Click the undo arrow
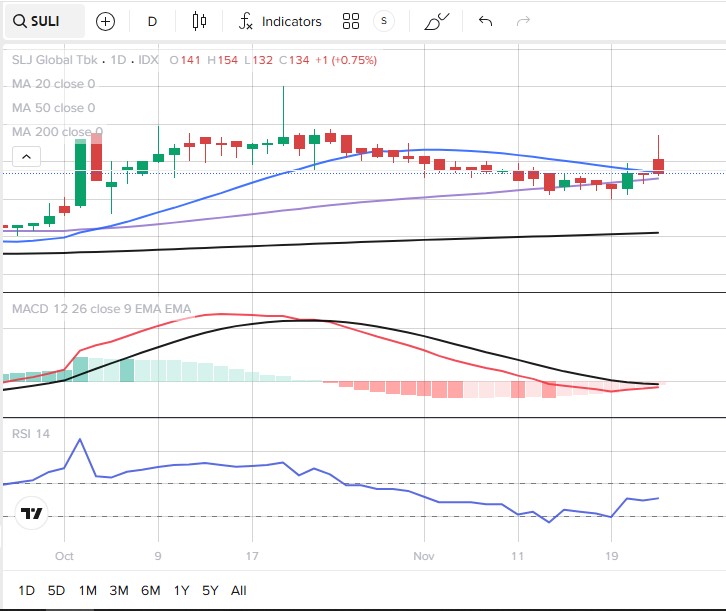 [486, 21]
